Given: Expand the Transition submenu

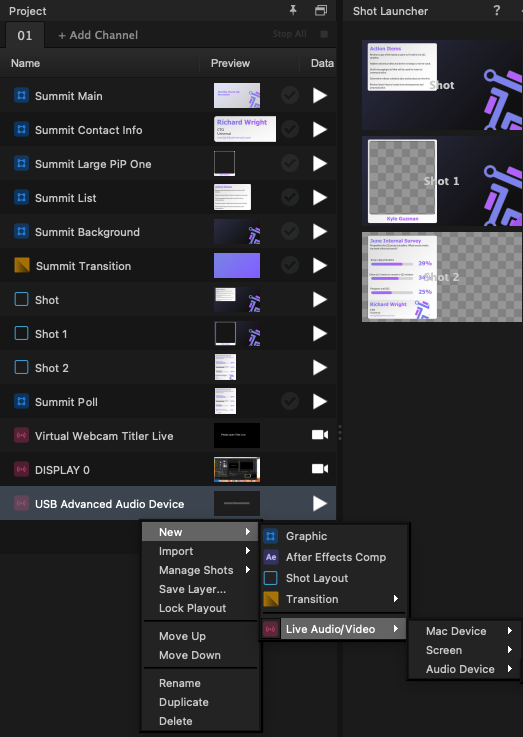Looking at the screenshot, I should (334, 599).
